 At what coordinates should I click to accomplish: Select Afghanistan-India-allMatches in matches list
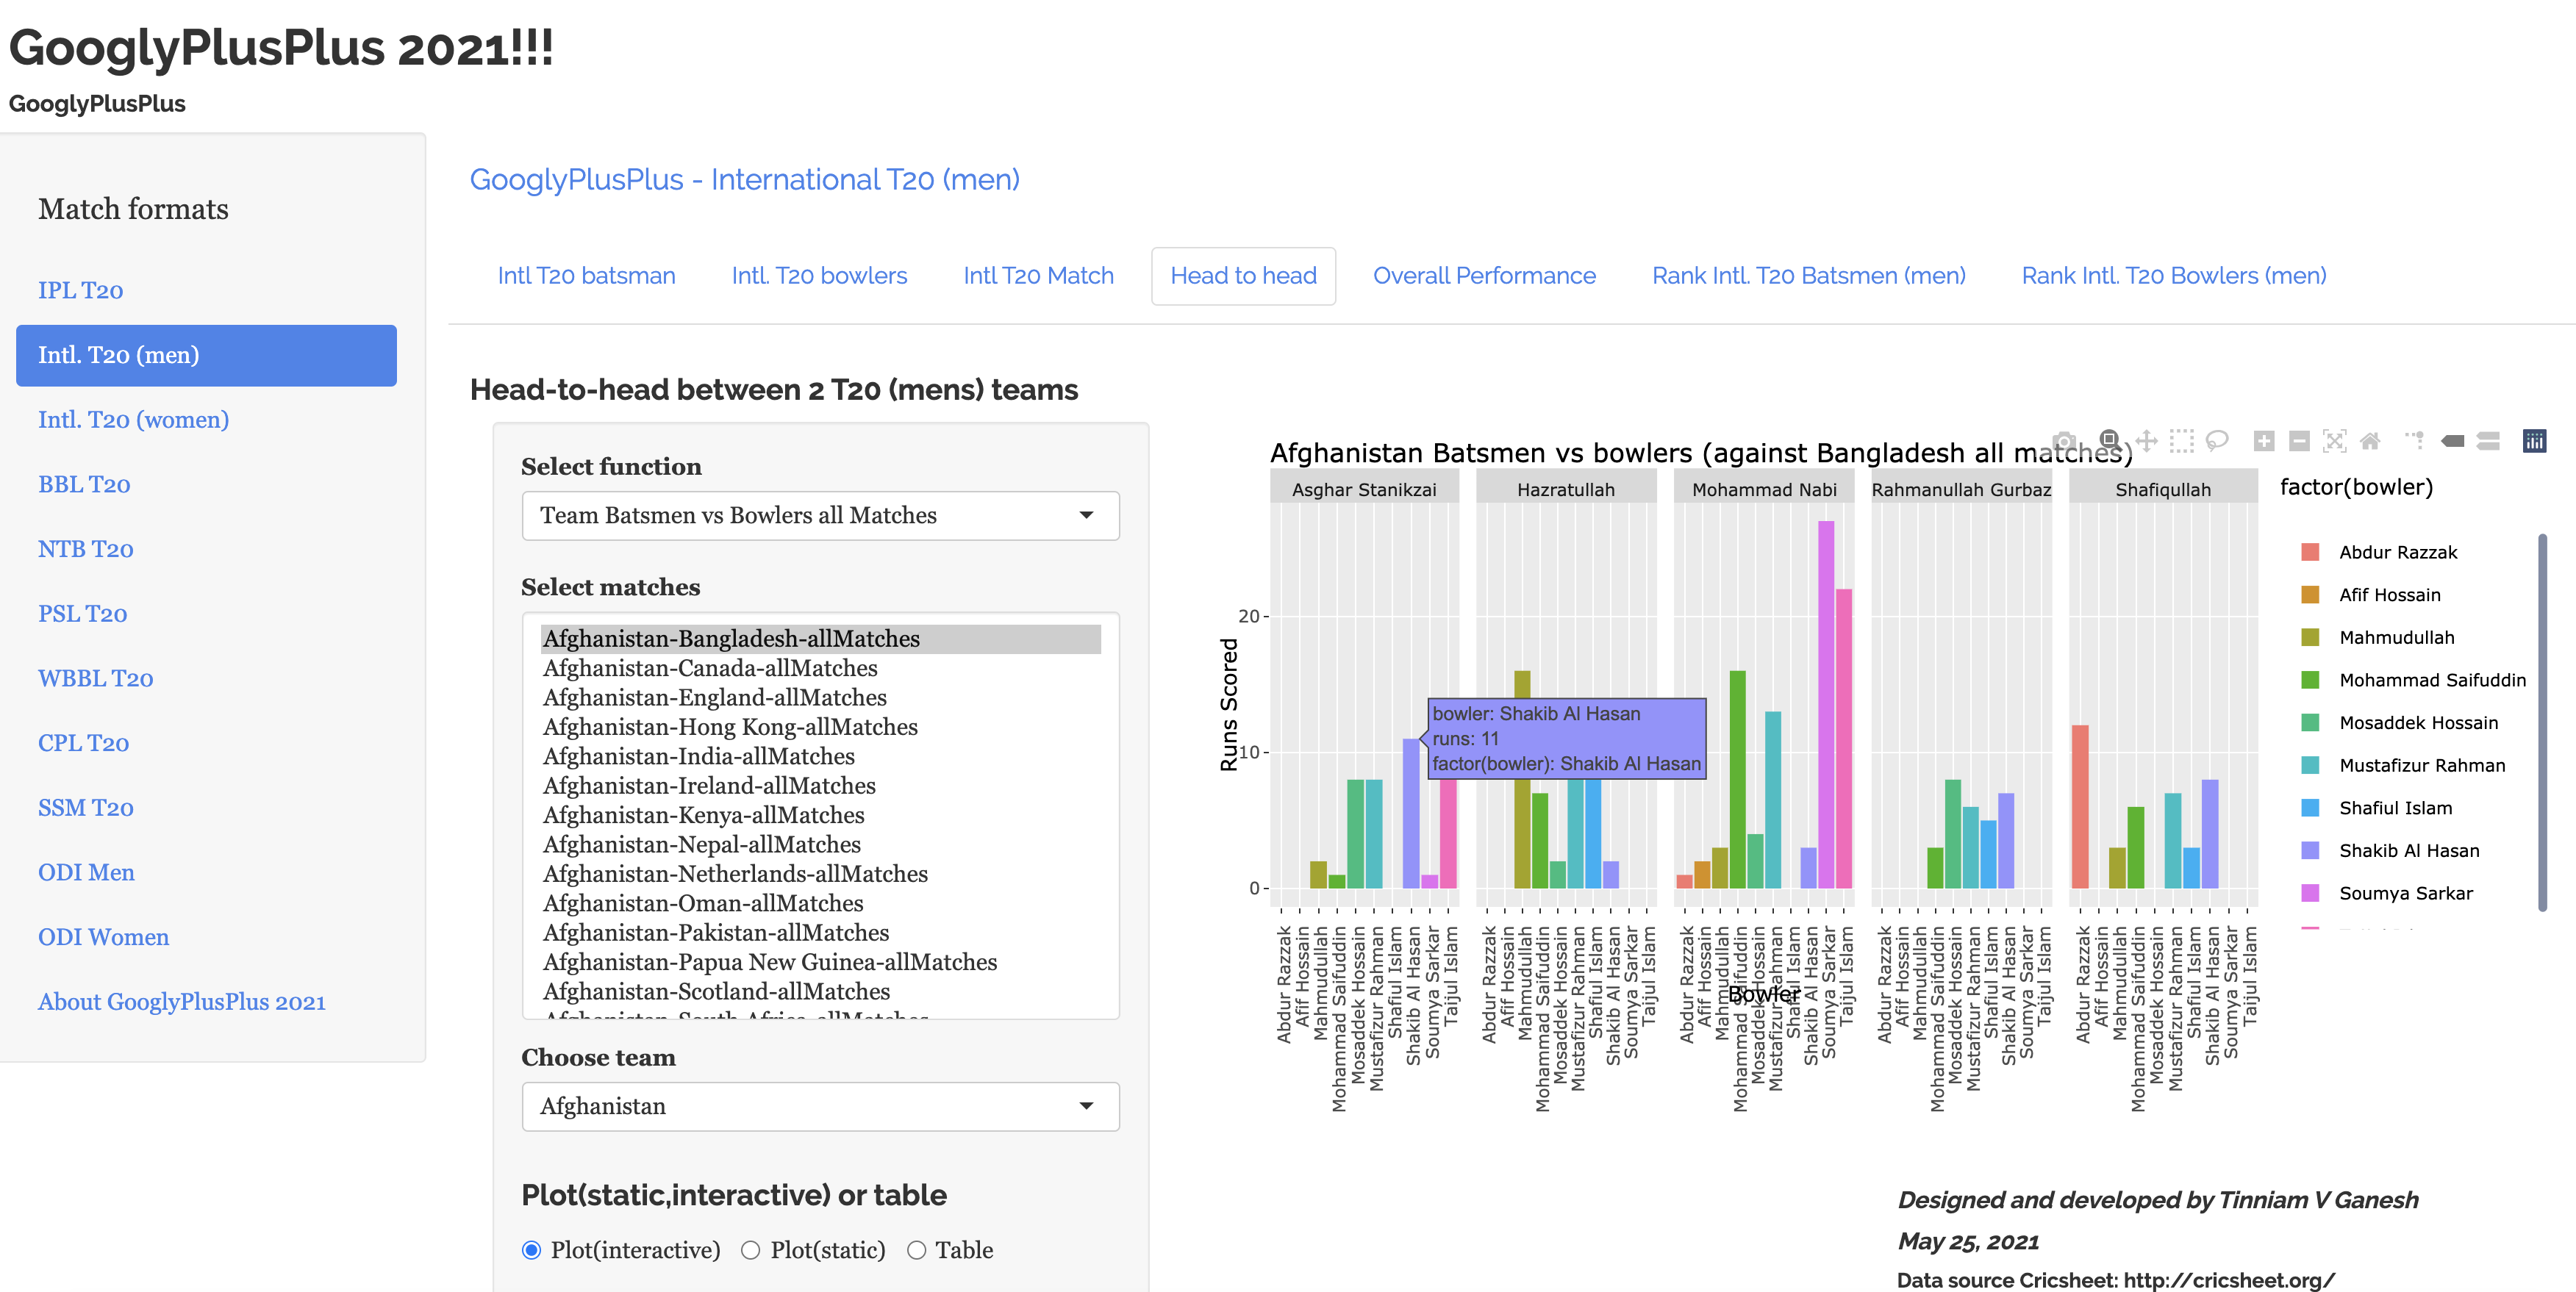click(x=698, y=756)
